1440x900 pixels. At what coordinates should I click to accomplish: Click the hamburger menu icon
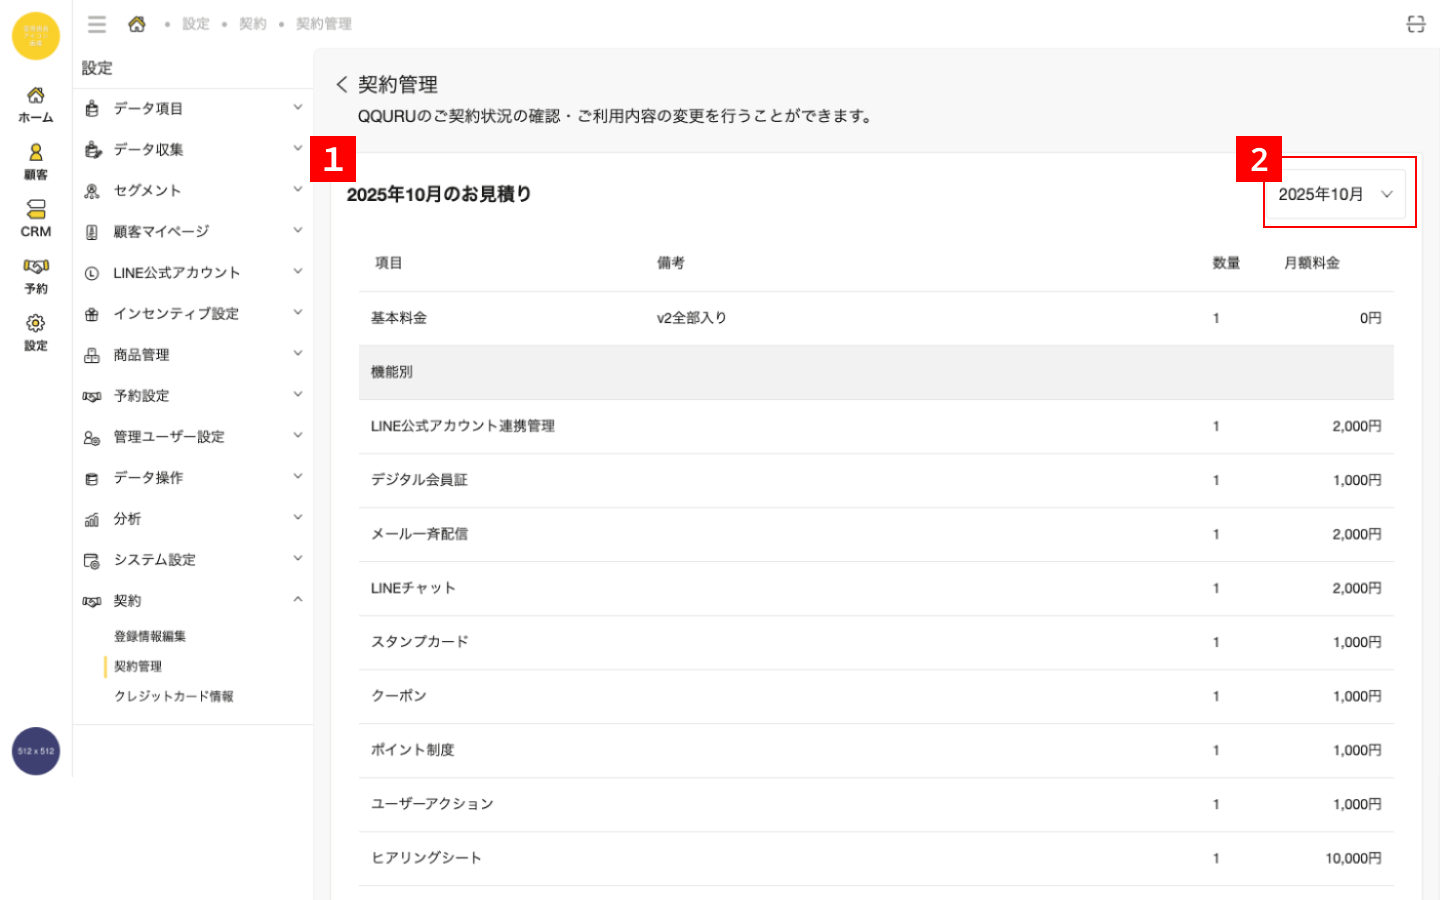pyautogui.click(x=97, y=24)
